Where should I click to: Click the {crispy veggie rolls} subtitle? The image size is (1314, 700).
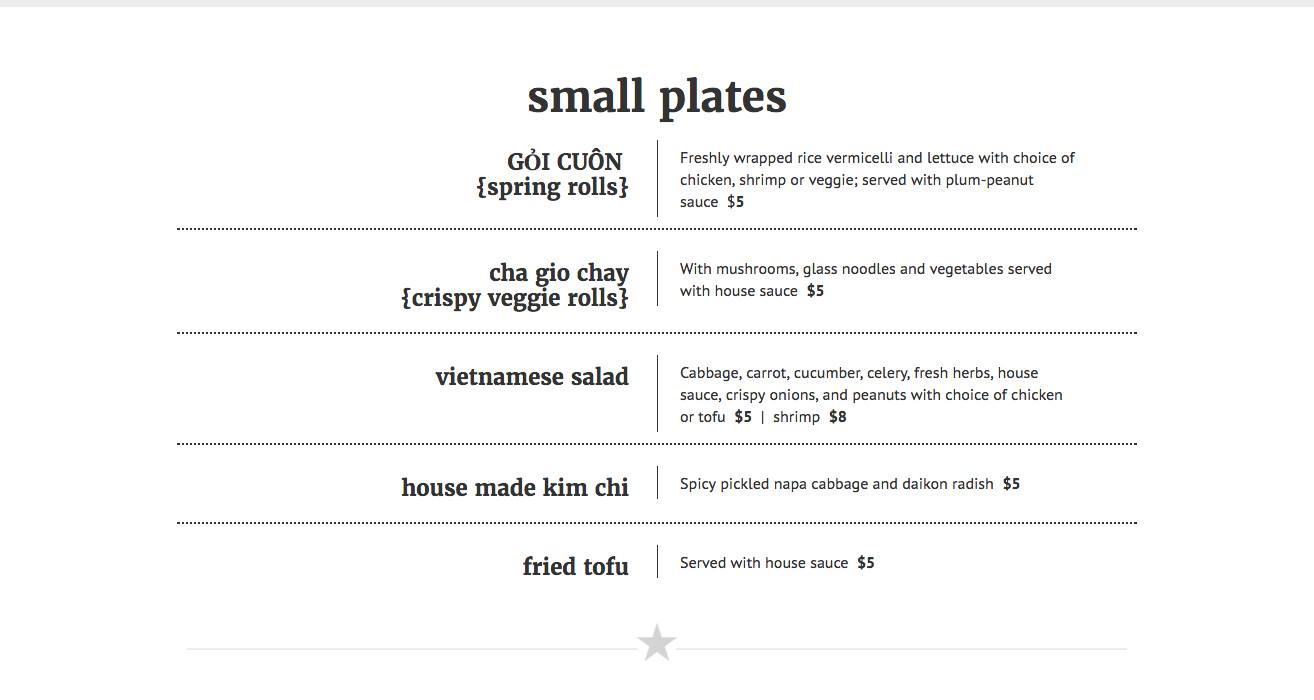[x=515, y=298]
